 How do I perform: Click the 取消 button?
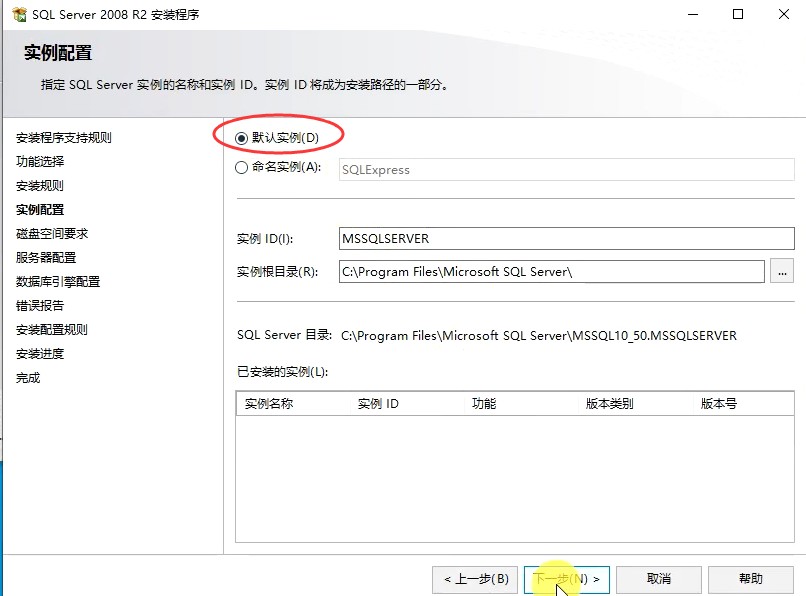[x=658, y=580]
